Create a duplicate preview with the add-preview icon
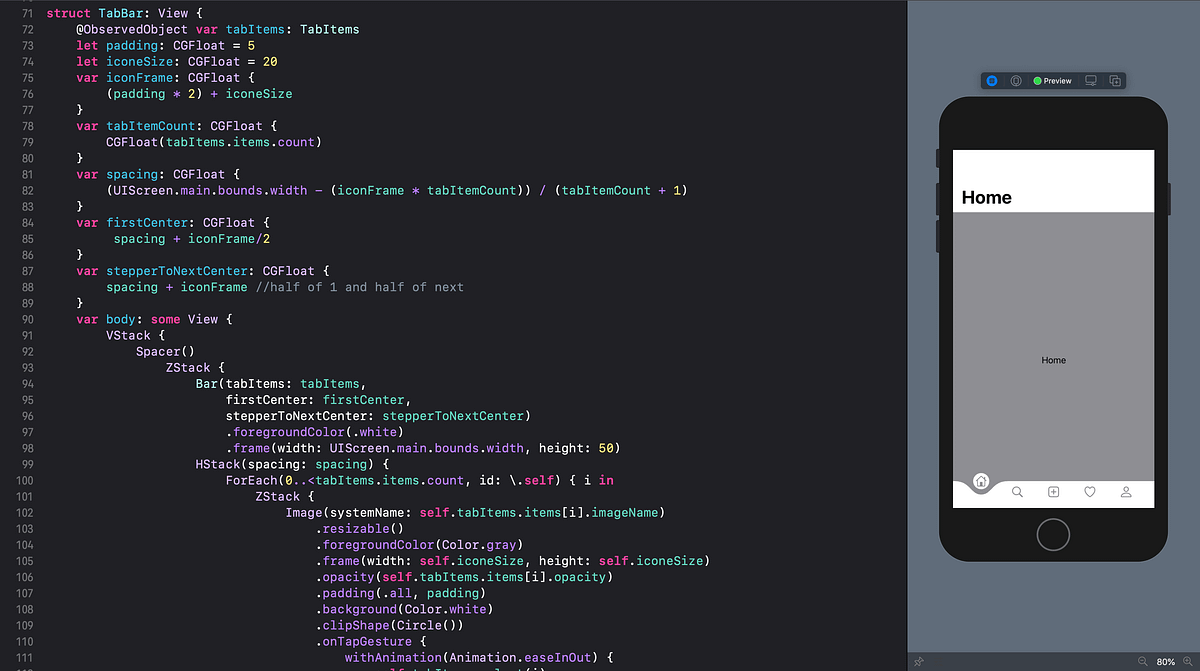 [1115, 81]
